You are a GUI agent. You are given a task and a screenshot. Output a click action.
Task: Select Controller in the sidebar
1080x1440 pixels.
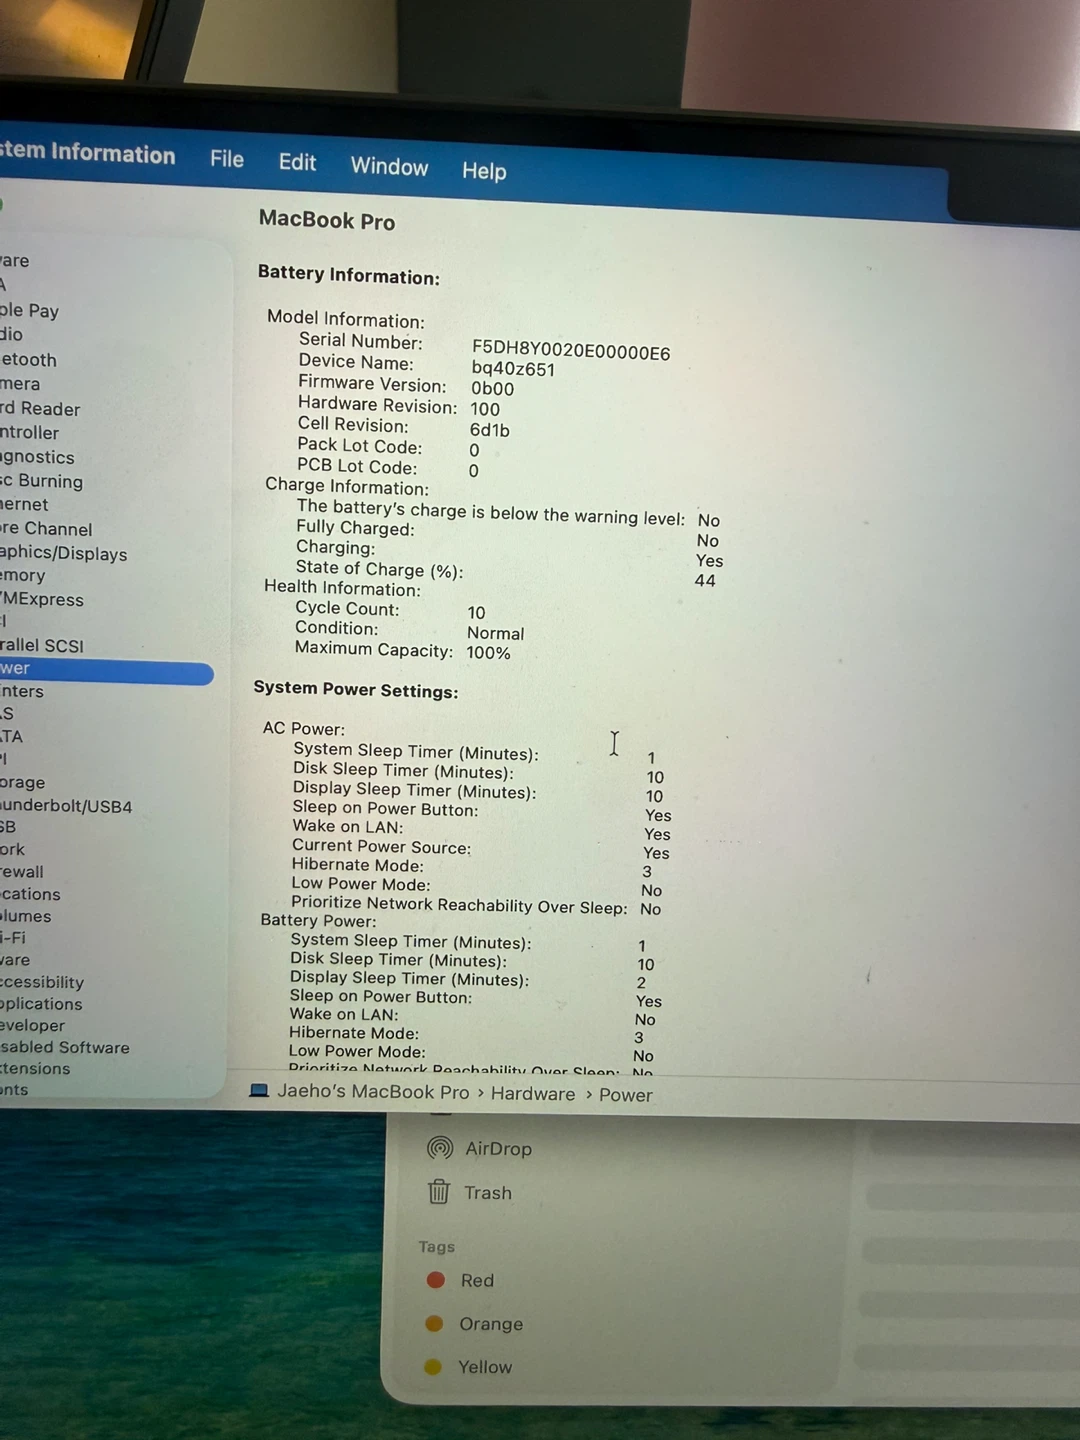[x=30, y=433]
